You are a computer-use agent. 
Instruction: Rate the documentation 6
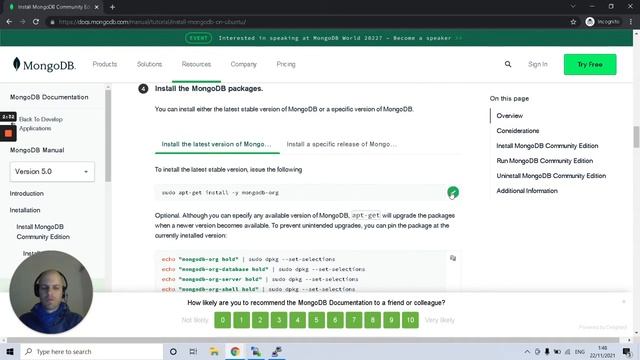335,320
